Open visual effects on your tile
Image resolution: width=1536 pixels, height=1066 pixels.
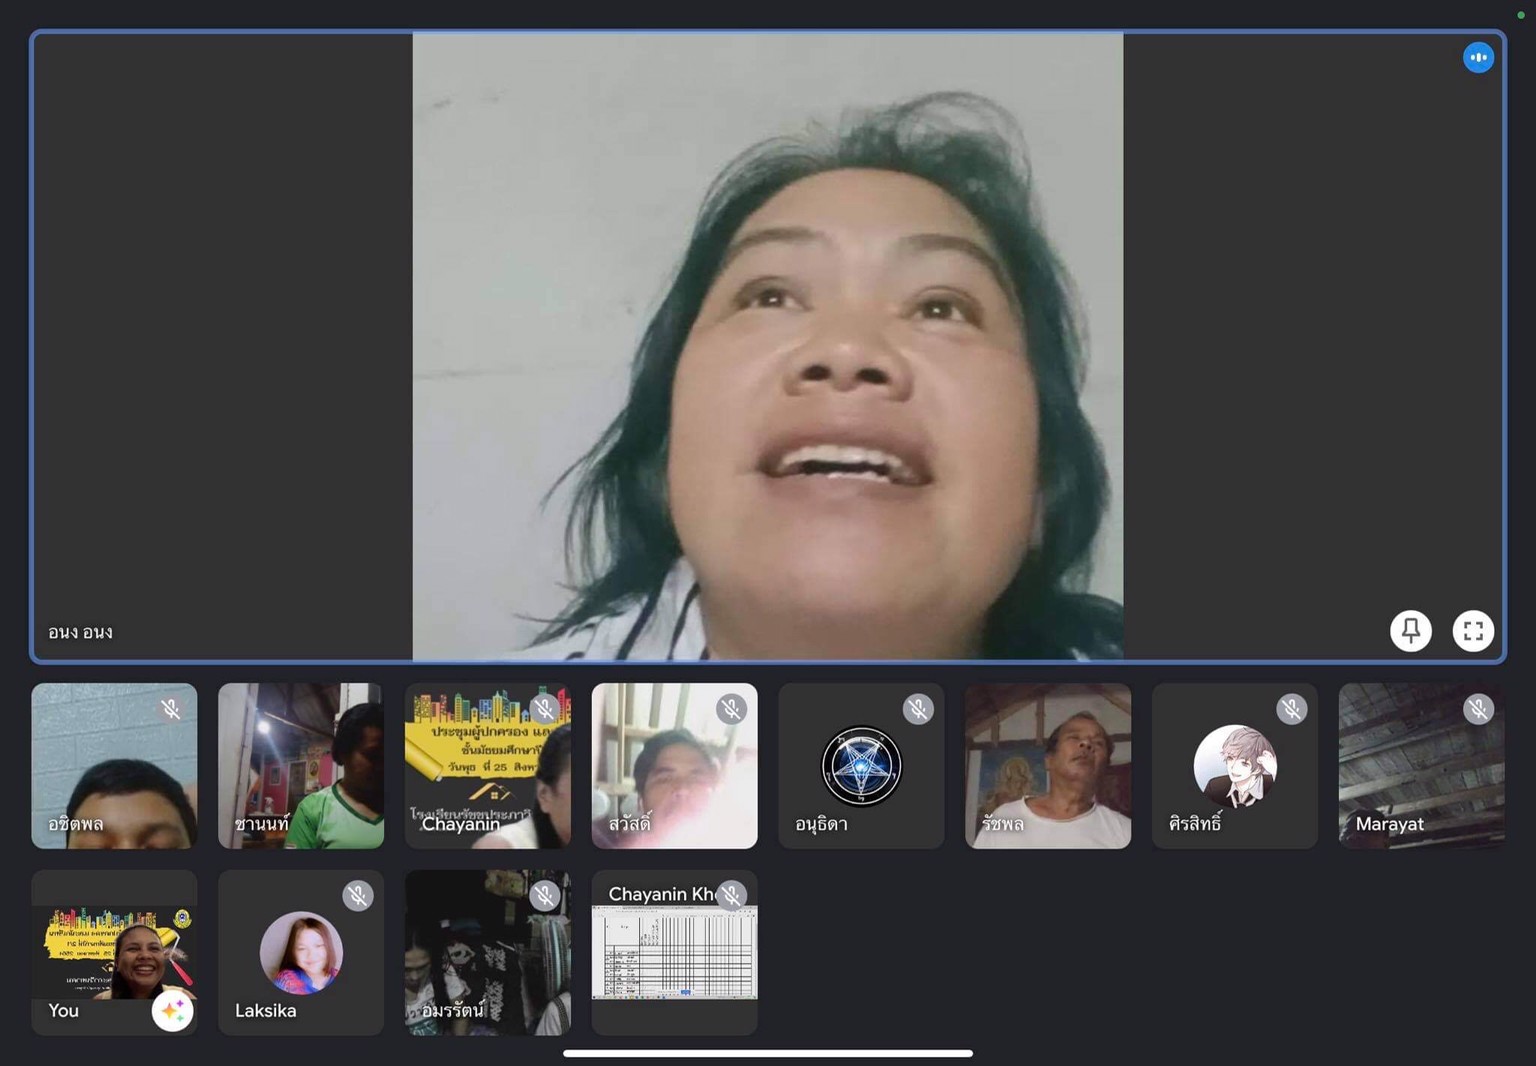pos(172,1011)
